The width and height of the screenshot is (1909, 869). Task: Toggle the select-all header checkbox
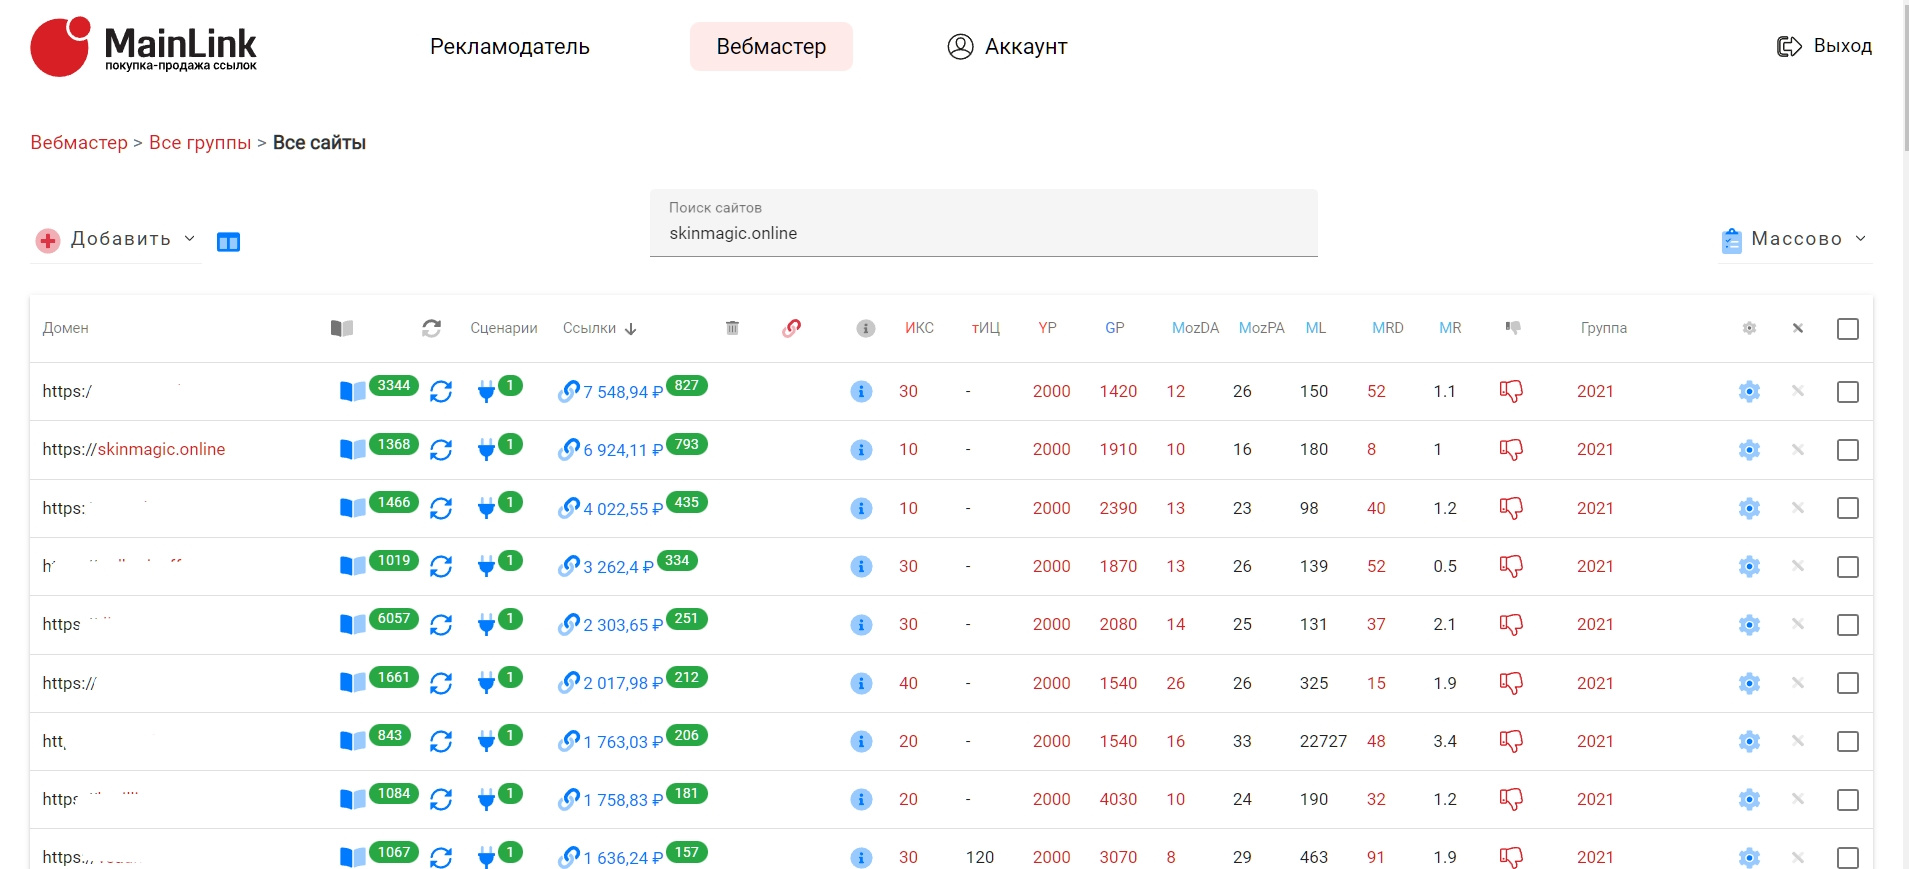tap(1848, 329)
